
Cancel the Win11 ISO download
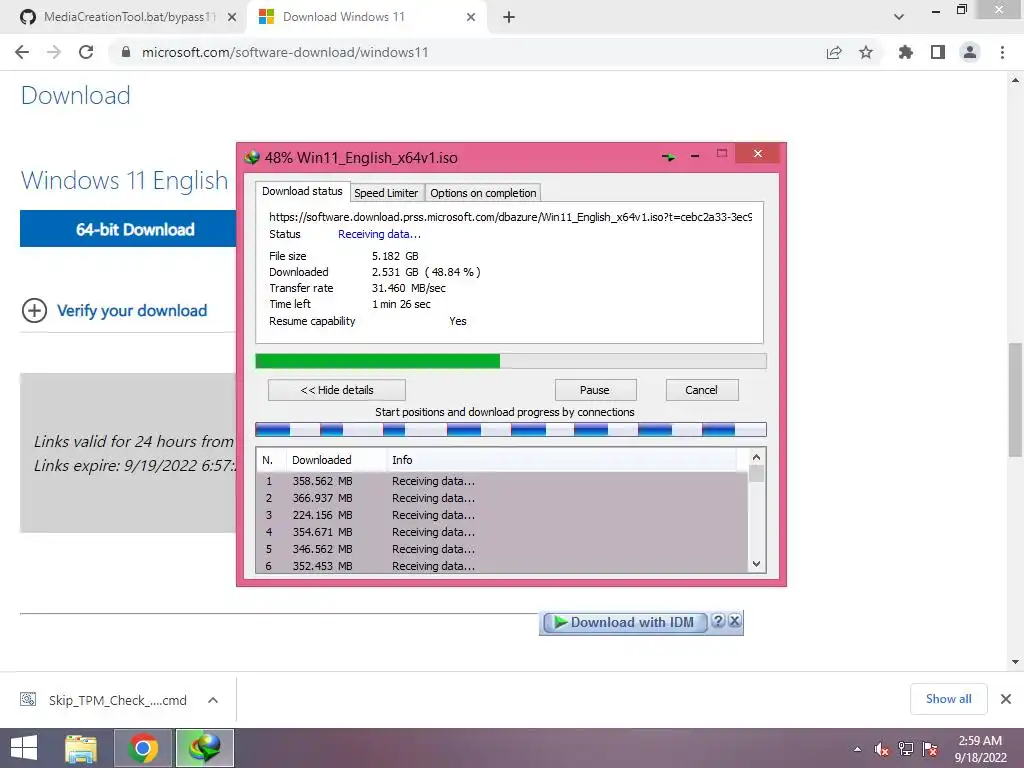point(702,390)
